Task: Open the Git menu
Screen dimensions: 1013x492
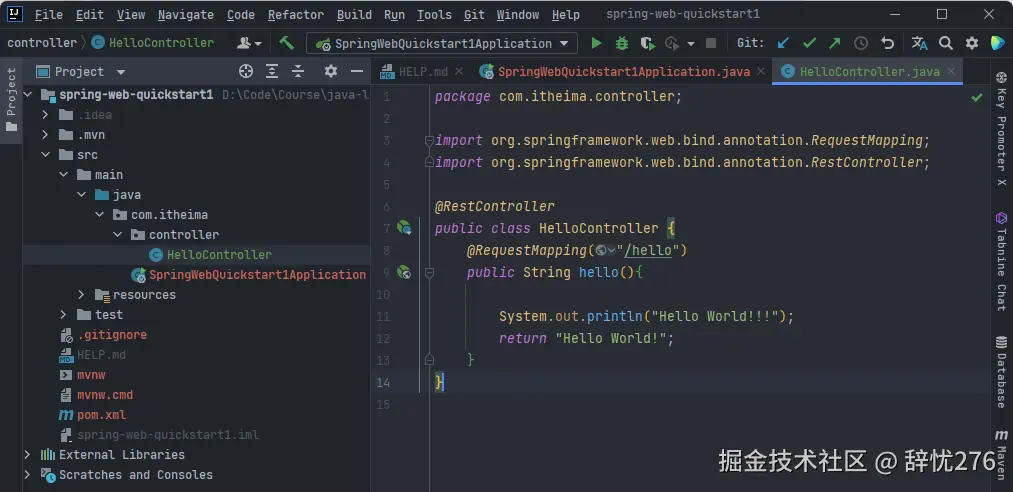Action: 474,14
